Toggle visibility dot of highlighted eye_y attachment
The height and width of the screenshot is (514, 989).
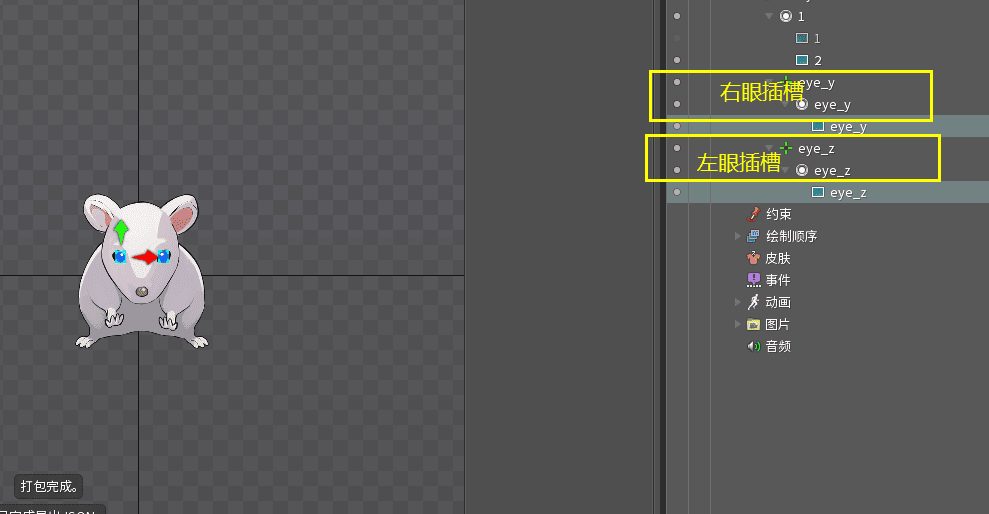click(677, 126)
